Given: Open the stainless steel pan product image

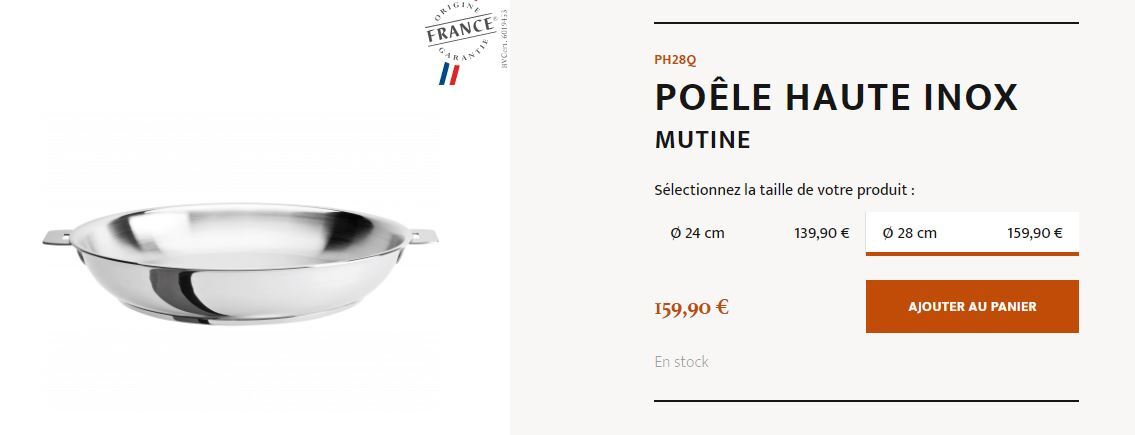Looking at the screenshot, I should point(243,265).
